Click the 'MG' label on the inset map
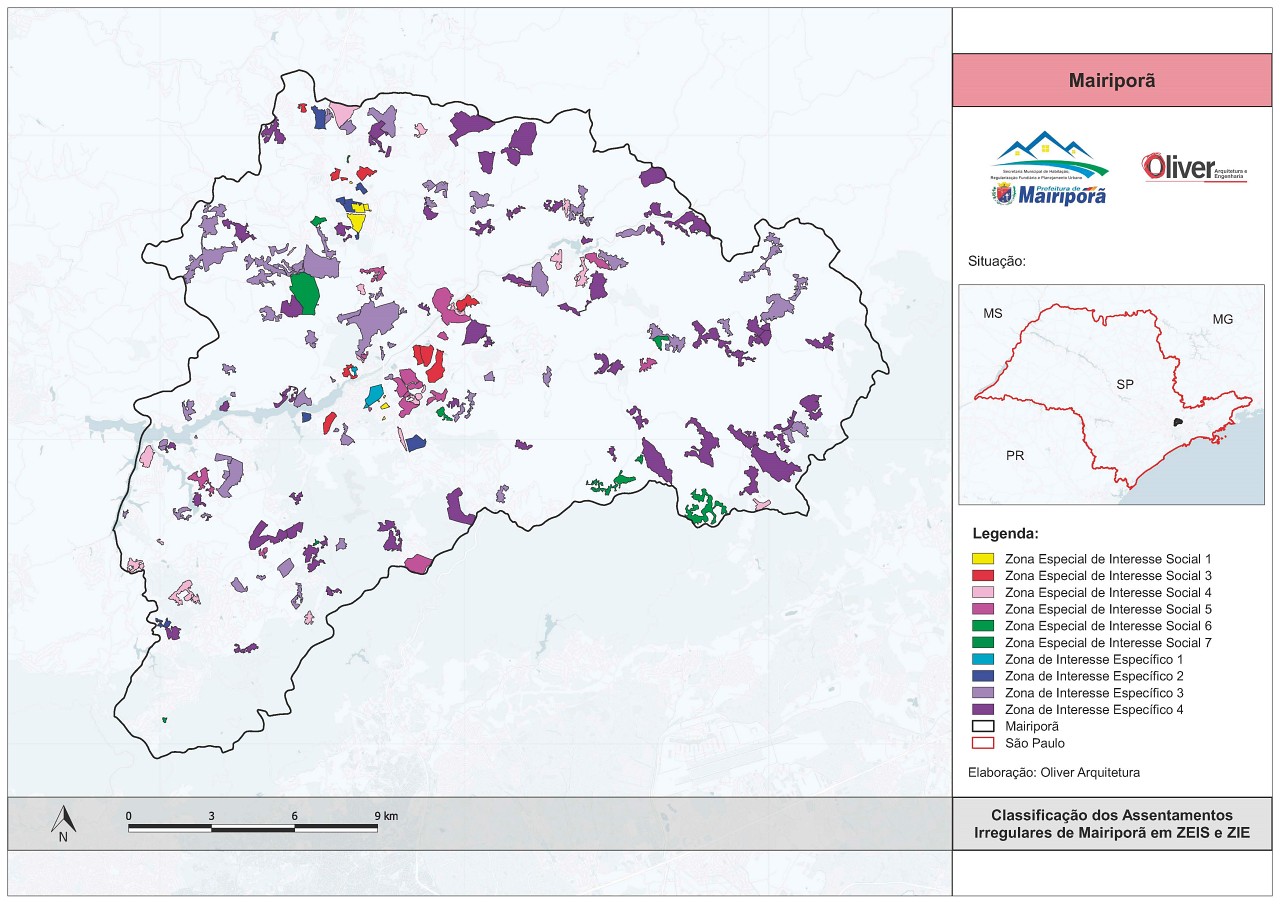Image resolution: width=1280 pixels, height=904 pixels. tap(1222, 319)
